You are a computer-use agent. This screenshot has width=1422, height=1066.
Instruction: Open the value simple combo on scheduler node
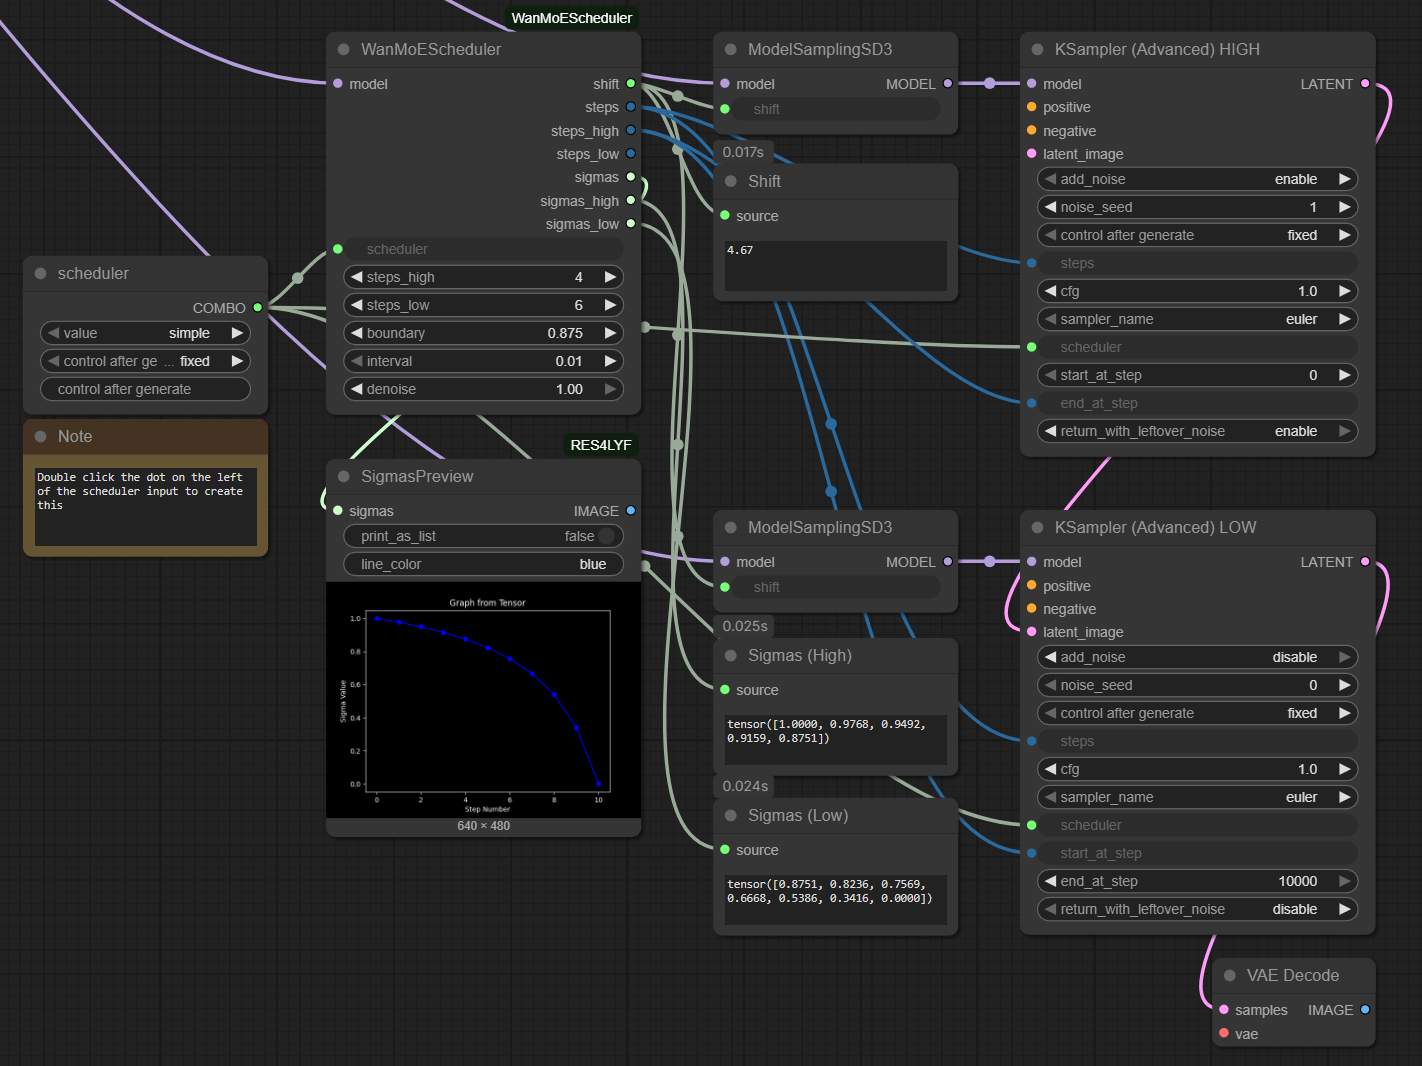[146, 333]
